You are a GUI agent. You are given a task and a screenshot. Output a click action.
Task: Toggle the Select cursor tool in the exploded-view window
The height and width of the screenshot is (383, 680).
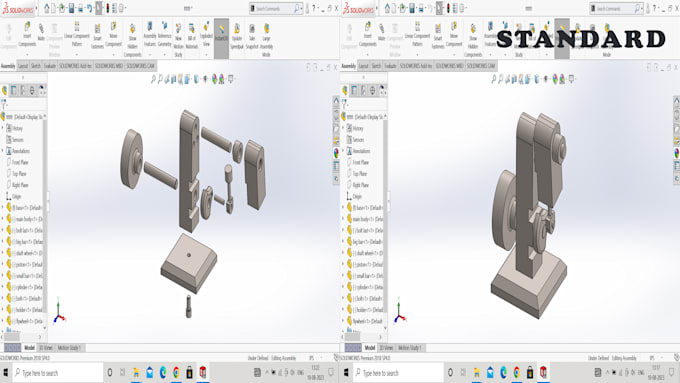coord(99,8)
